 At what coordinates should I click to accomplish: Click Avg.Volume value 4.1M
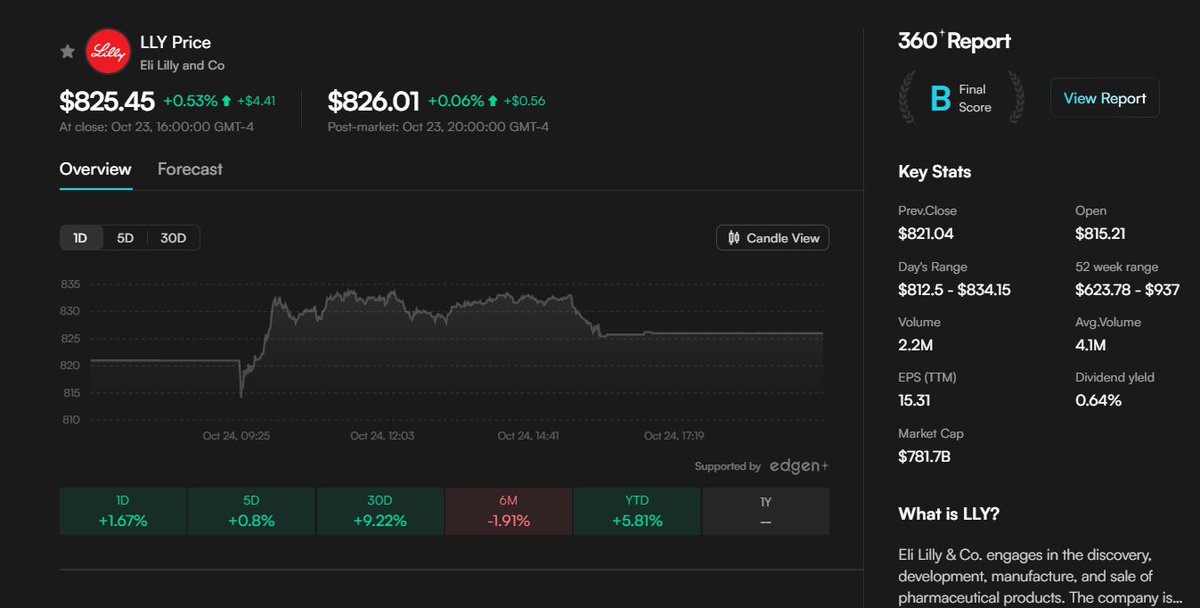[1092, 345]
